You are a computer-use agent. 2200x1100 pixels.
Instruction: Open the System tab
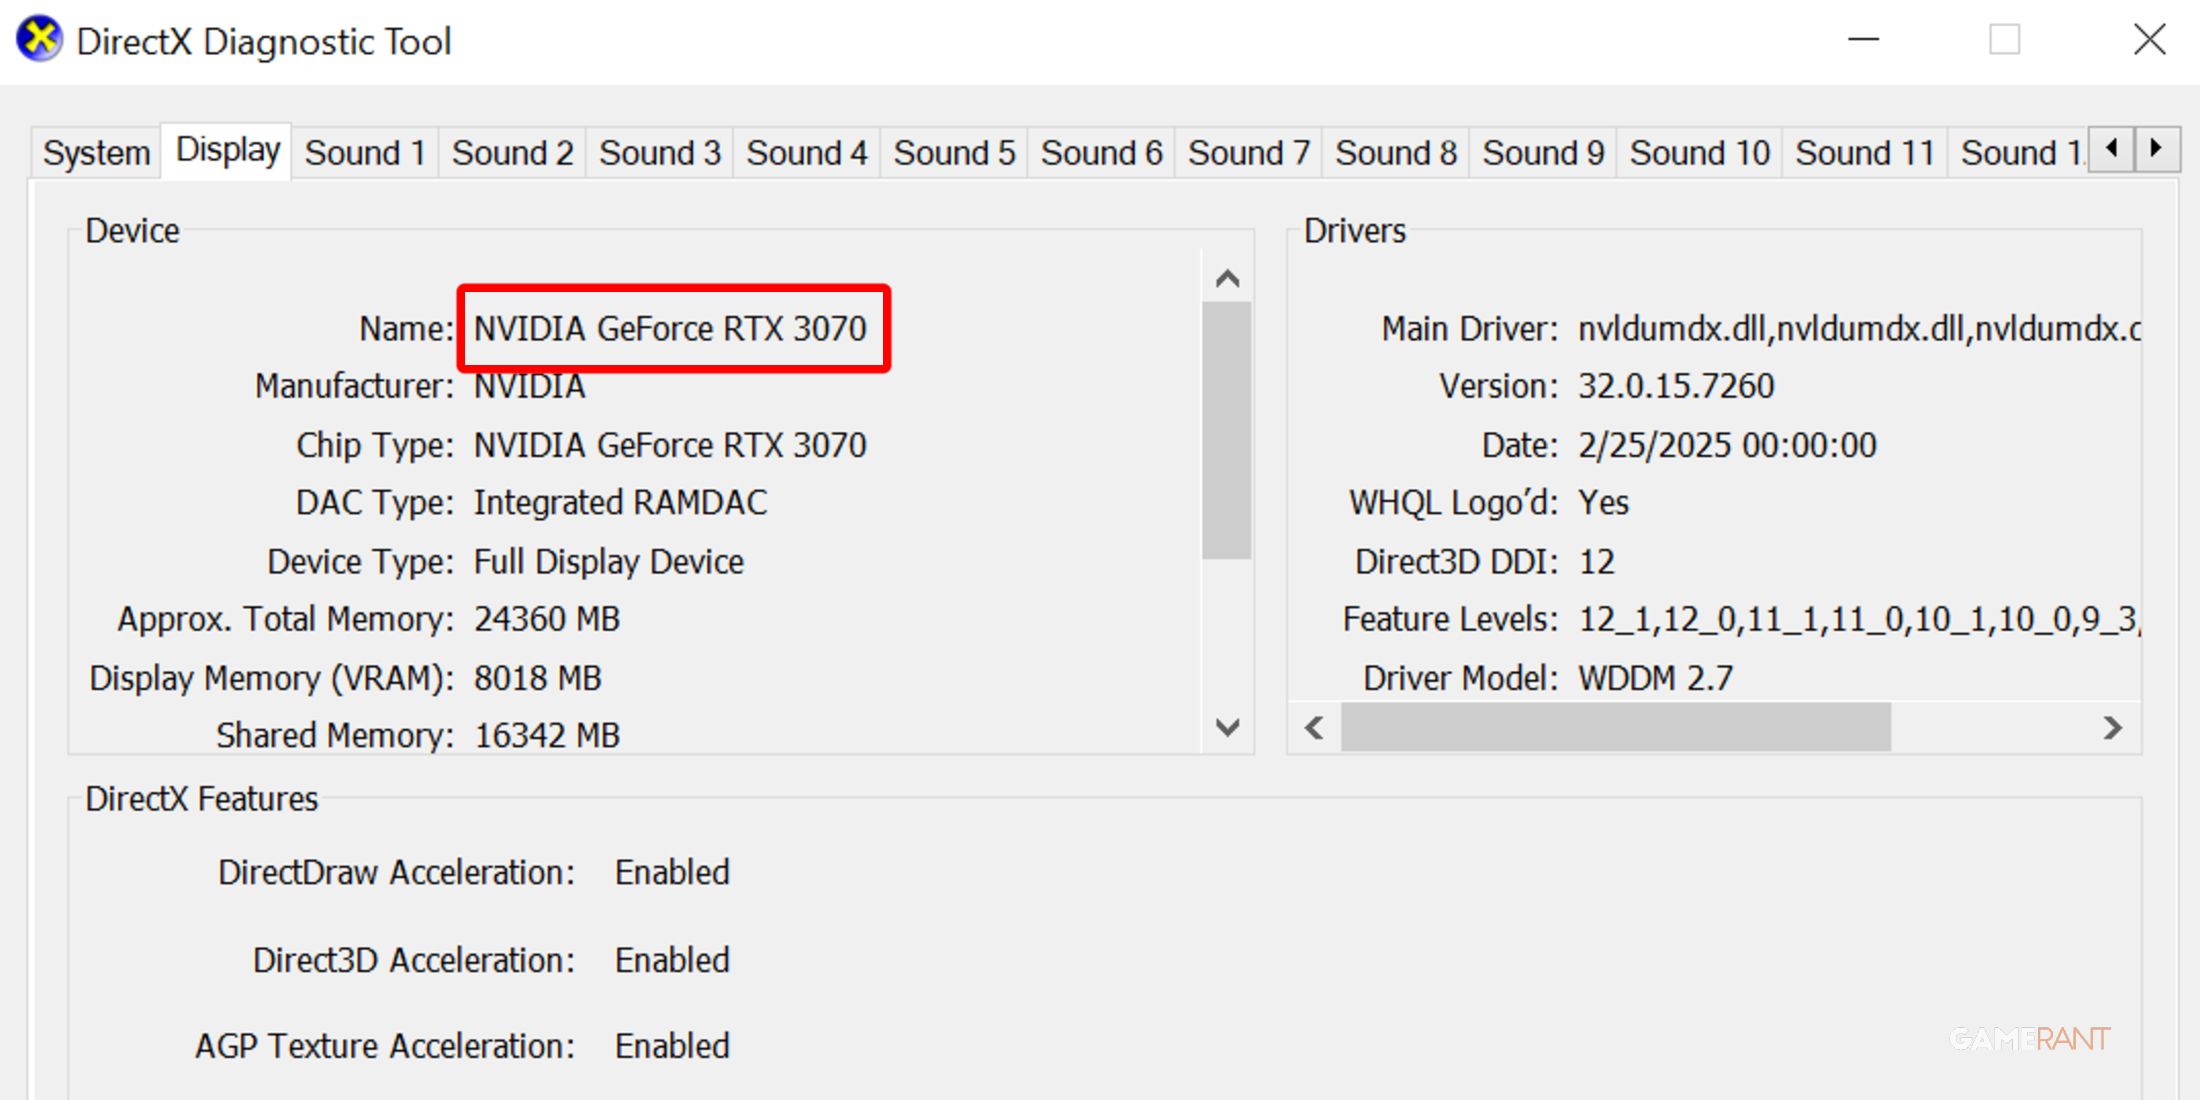[x=96, y=153]
